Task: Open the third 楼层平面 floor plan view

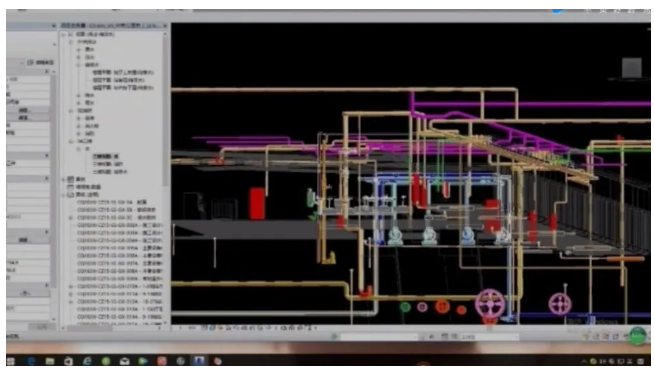Action: point(123,88)
